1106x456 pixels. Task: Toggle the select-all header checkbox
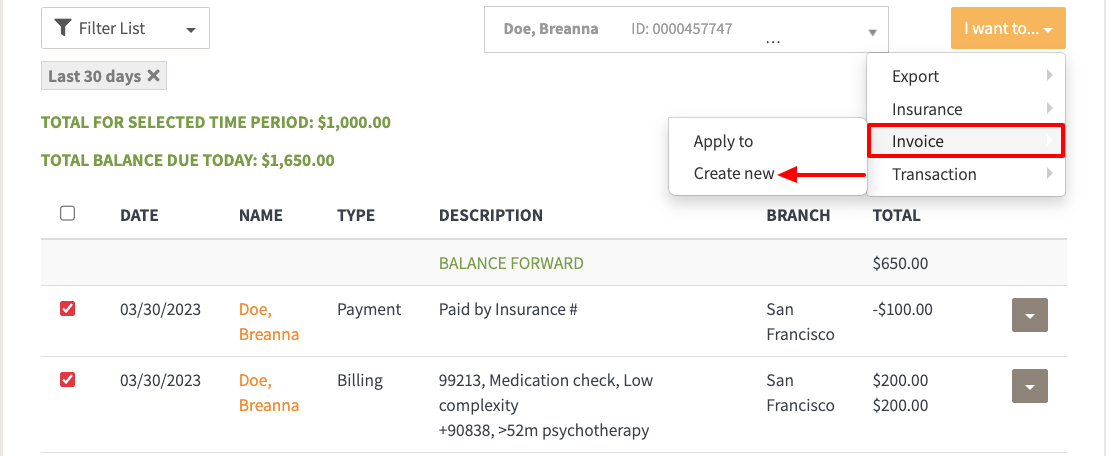[68, 213]
